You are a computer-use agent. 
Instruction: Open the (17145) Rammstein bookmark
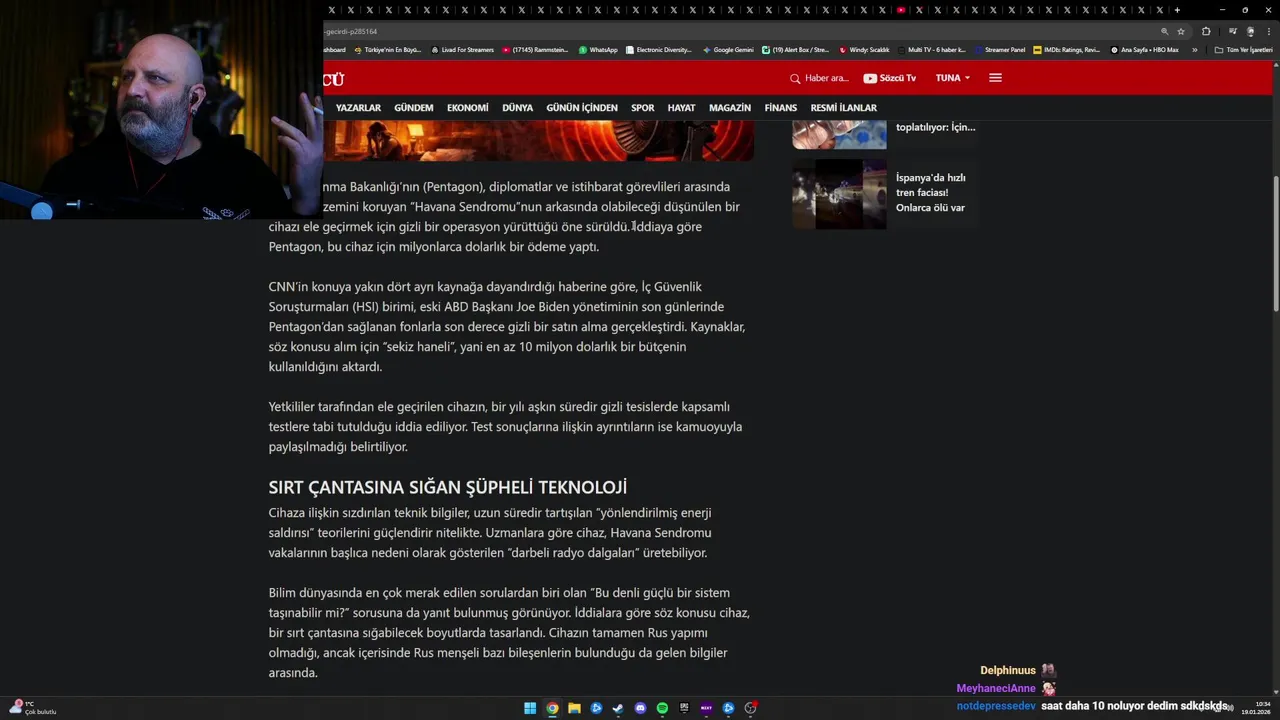(x=535, y=50)
